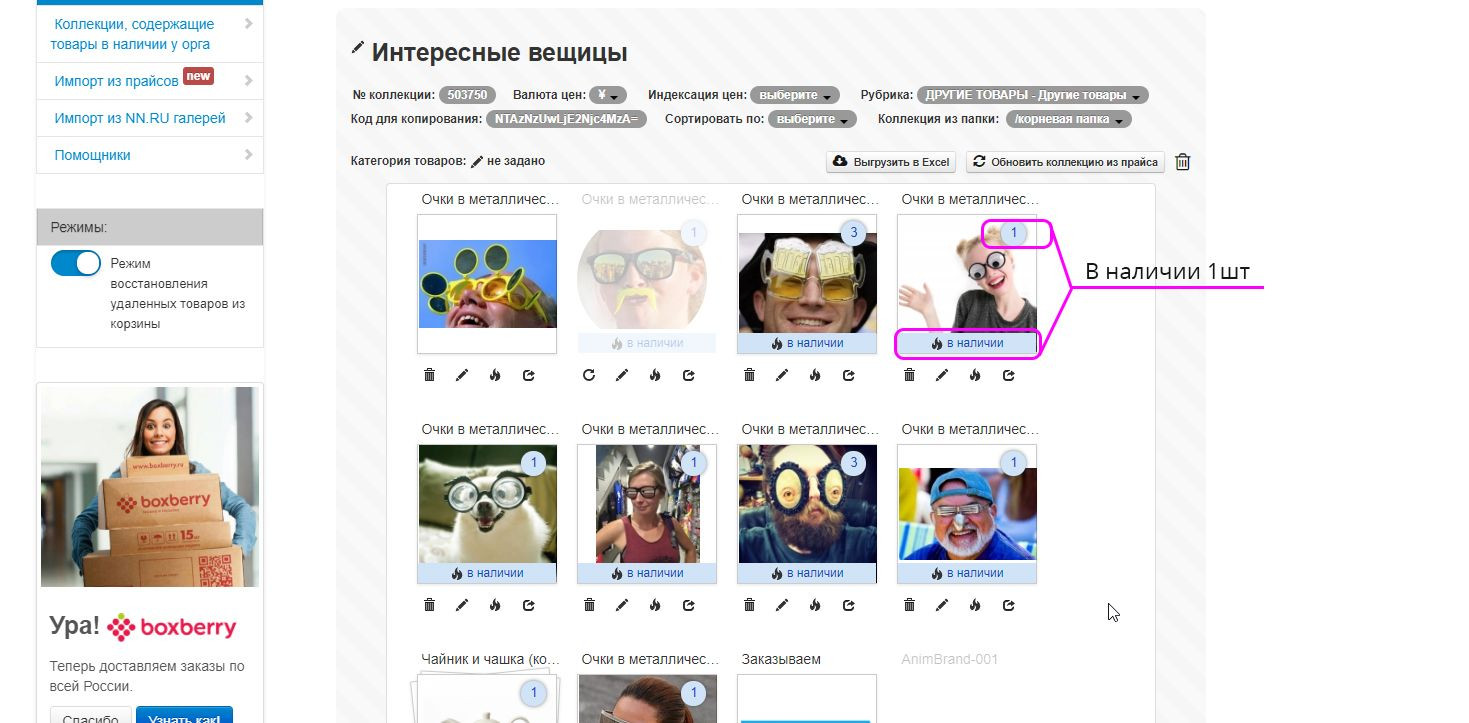Image resolution: width=1469 pixels, height=723 pixels.
Task: Edit Категория товаров with pencil icon
Action: [477, 161]
